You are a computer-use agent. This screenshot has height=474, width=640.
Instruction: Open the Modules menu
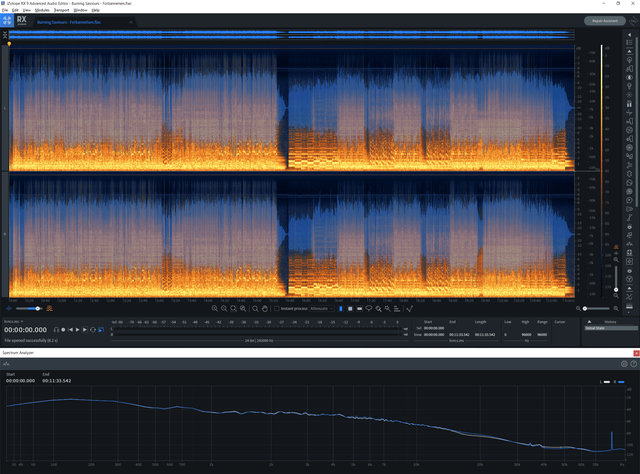tap(42, 10)
